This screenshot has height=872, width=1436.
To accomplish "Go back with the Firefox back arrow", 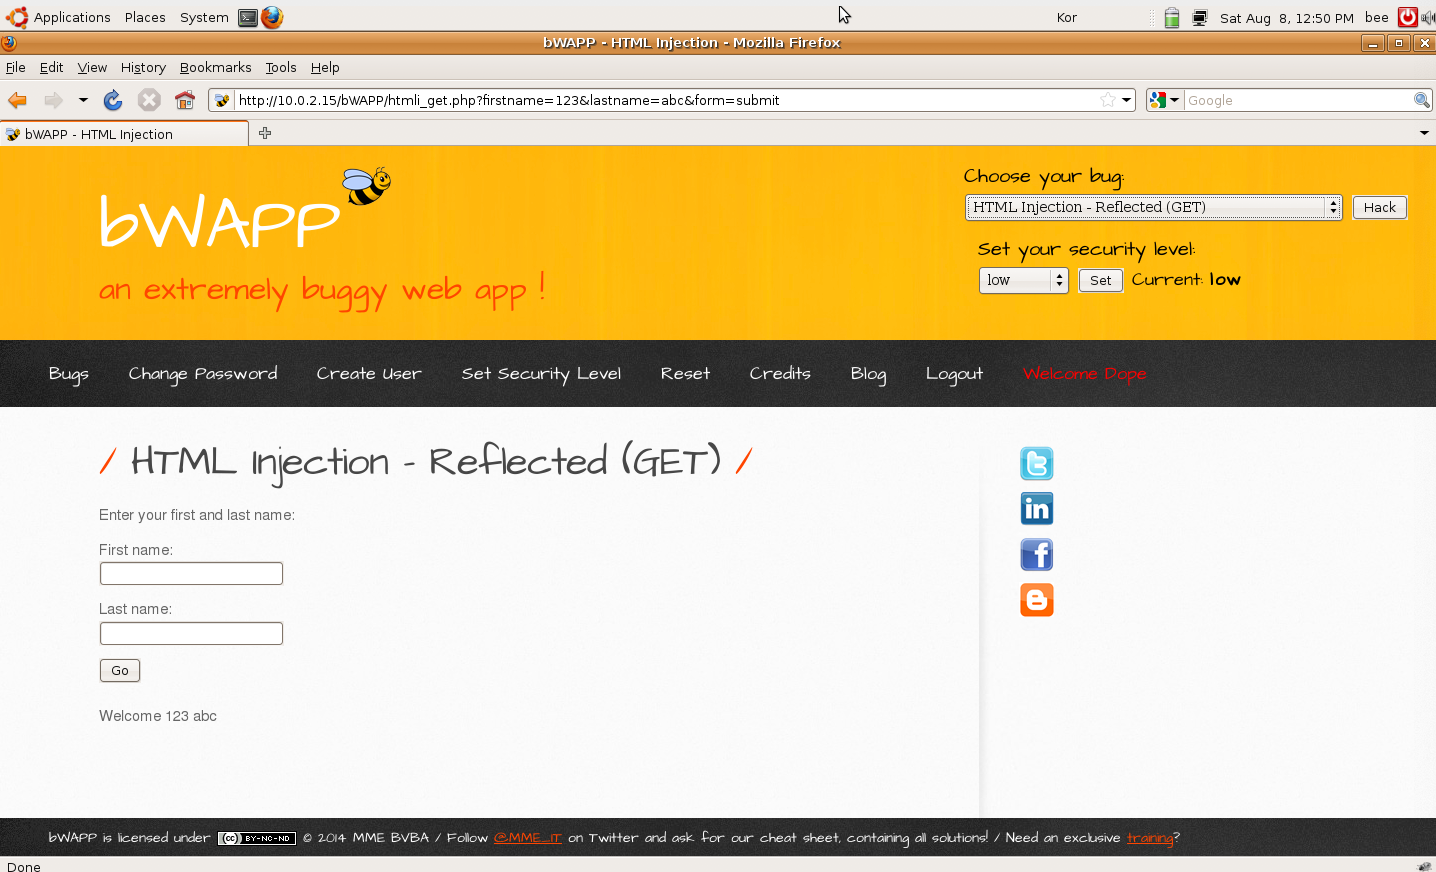I will (18, 100).
